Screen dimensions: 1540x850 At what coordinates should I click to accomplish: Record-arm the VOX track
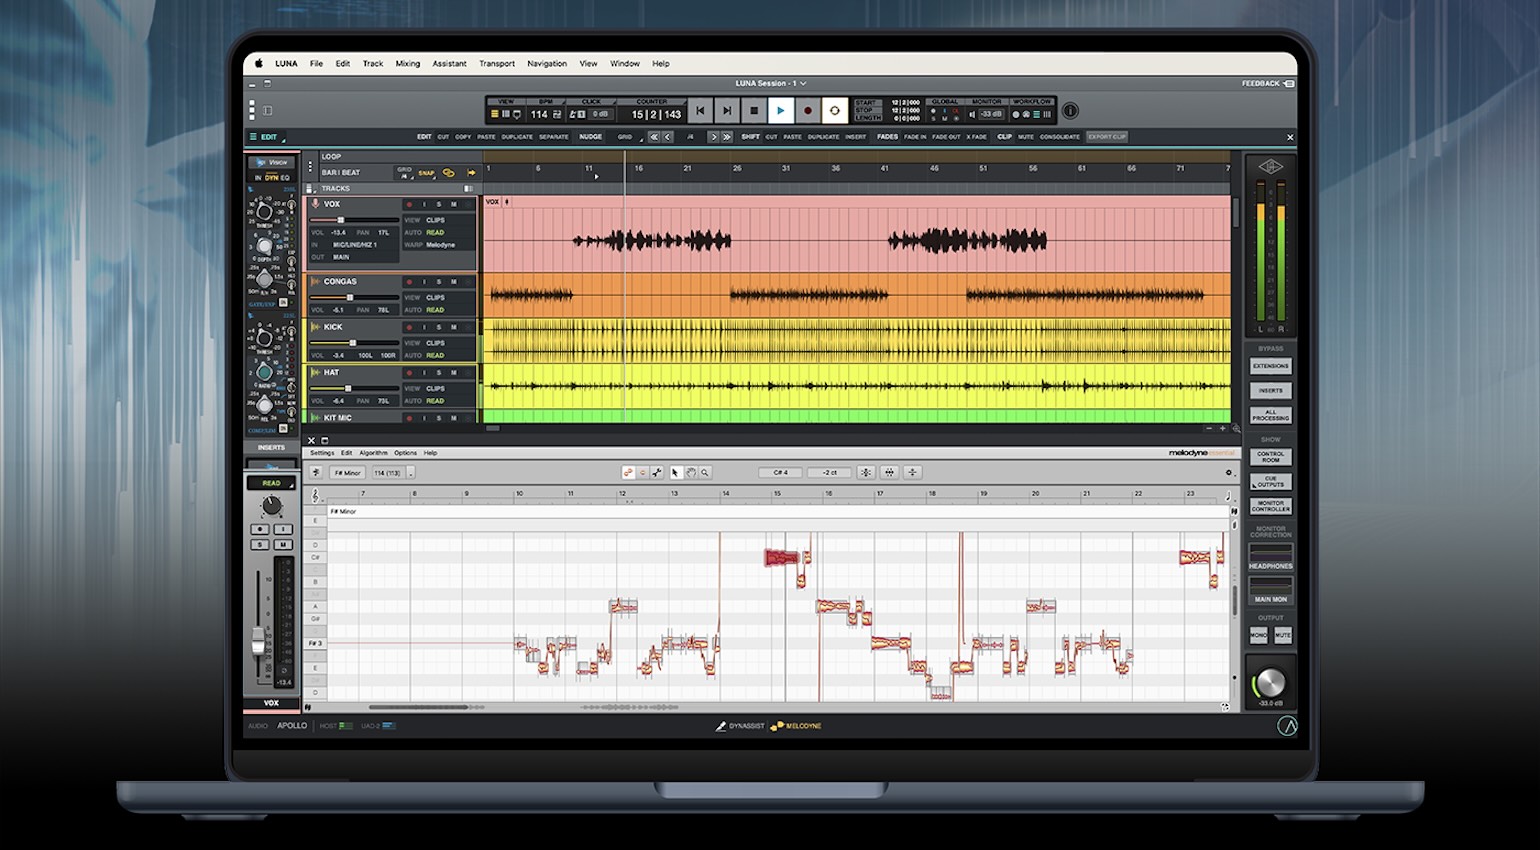[409, 204]
